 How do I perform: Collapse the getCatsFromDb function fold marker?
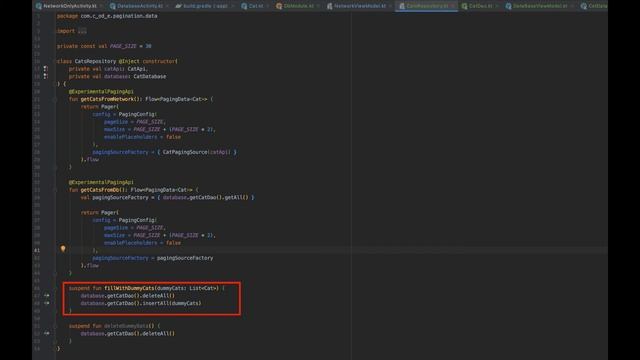click(55, 190)
